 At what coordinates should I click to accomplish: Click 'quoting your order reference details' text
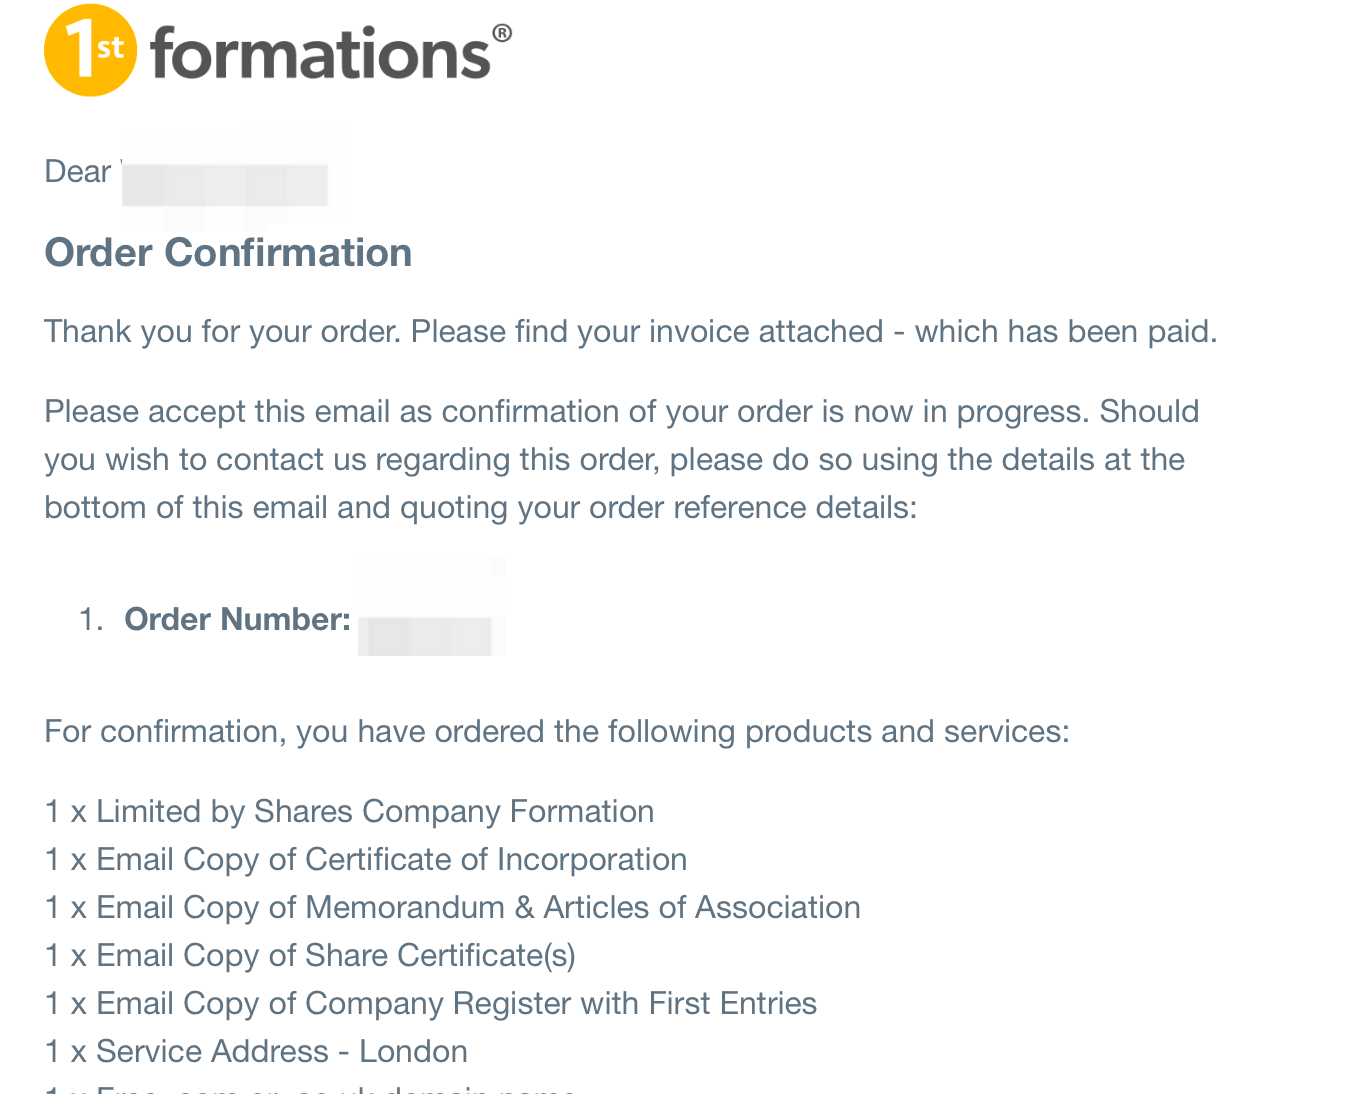coord(658,507)
